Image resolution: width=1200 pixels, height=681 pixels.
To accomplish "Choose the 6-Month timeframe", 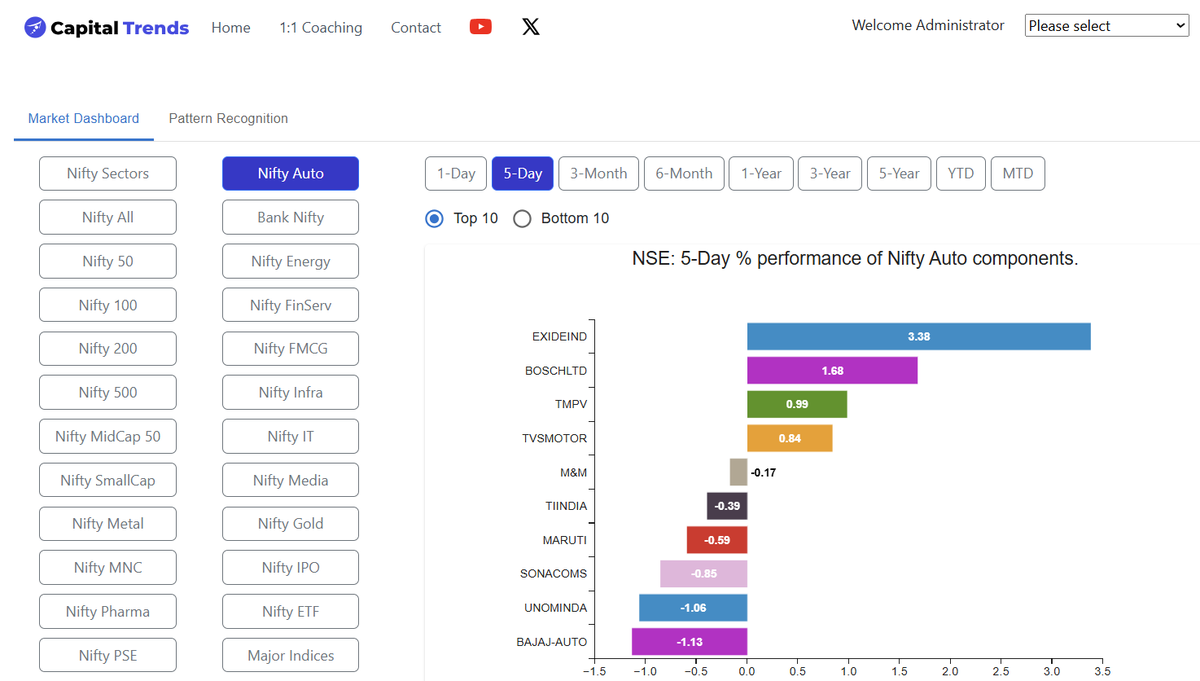I will pyautogui.click(x=684, y=173).
